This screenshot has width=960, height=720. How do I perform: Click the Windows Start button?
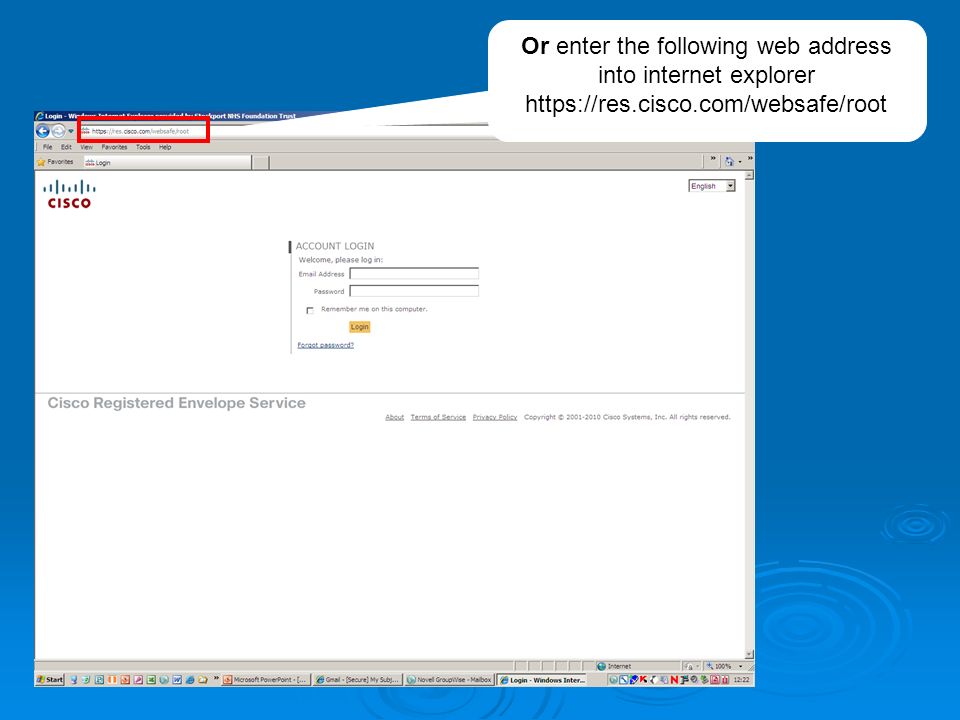pos(50,680)
